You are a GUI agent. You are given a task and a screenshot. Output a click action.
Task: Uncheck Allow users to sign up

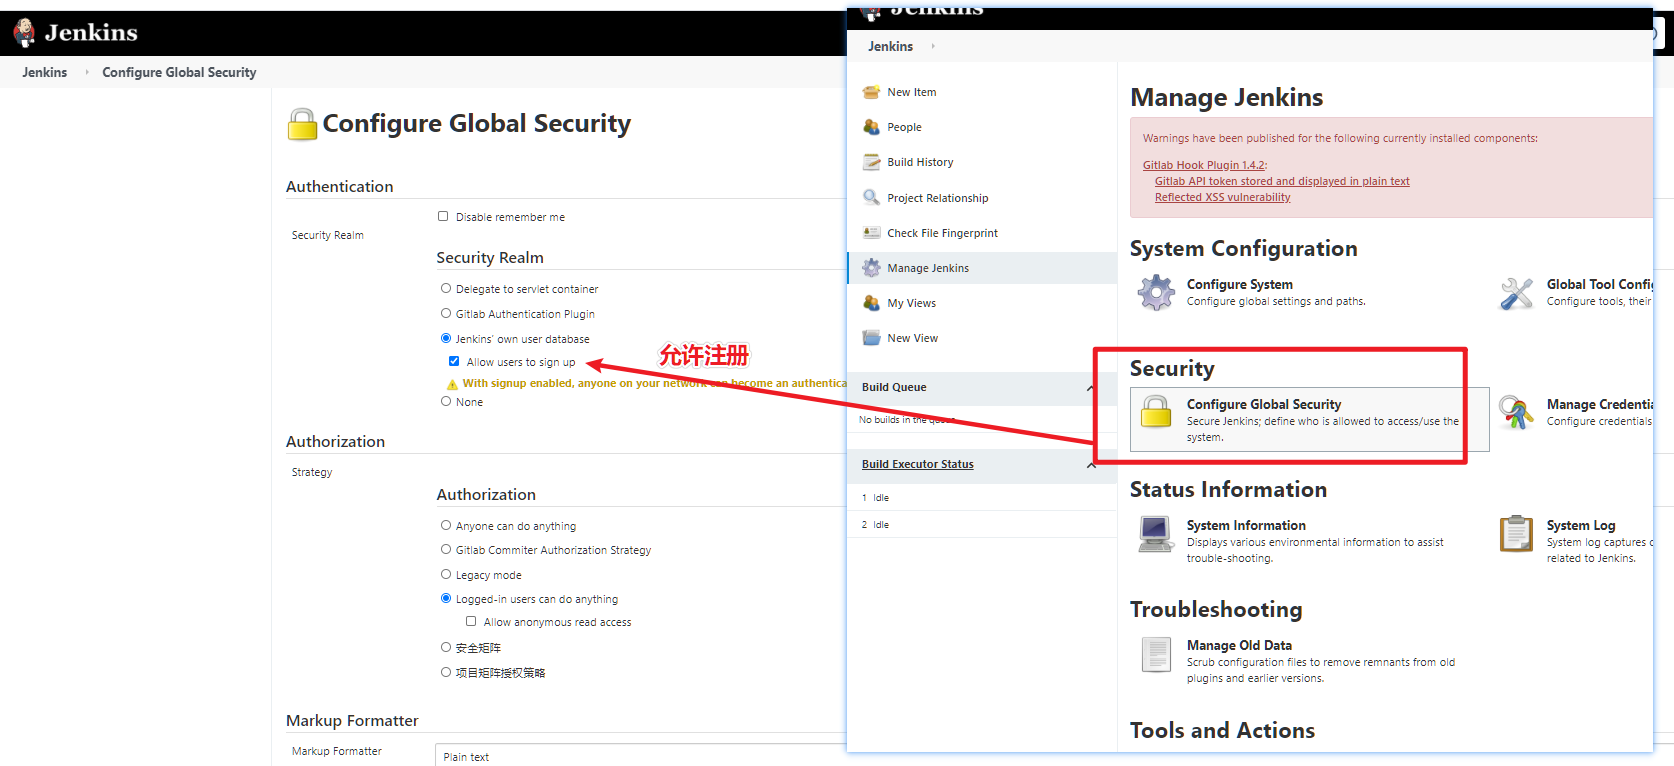(454, 361)
